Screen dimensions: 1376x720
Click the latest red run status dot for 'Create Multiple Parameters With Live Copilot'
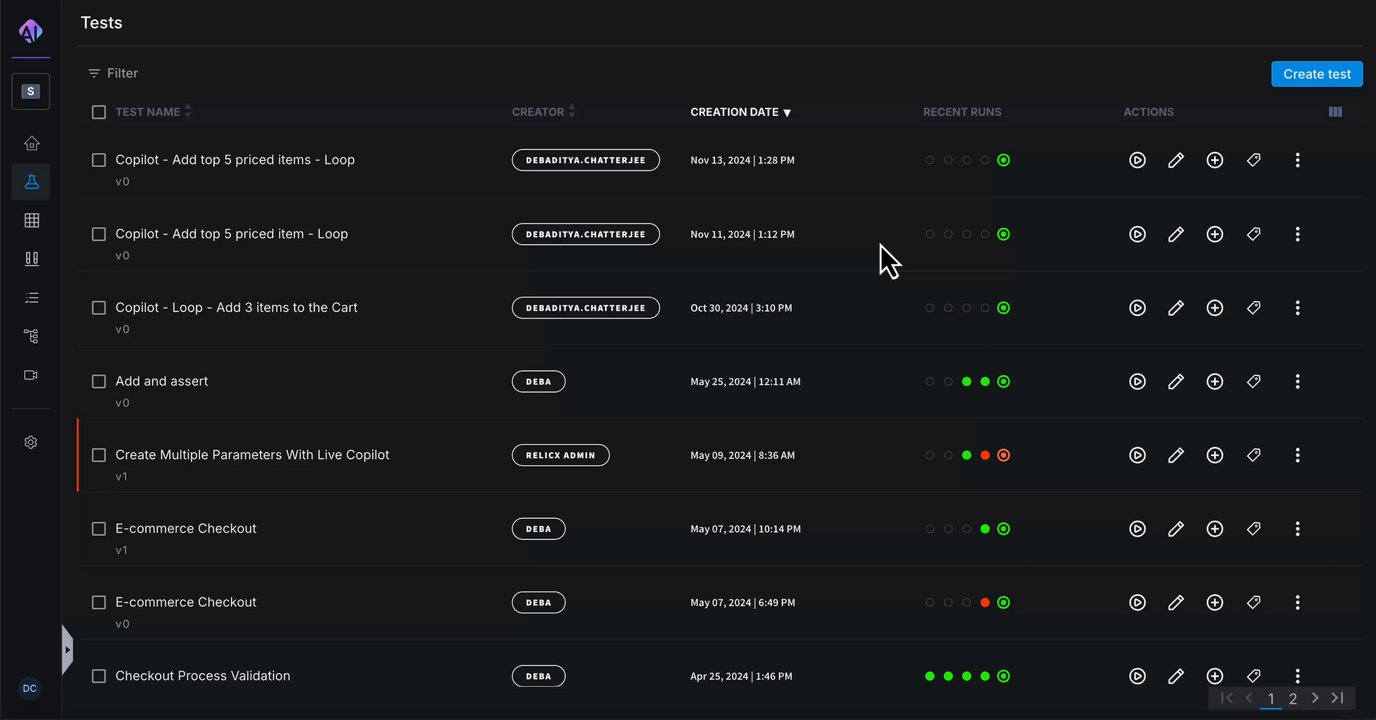[1004, 455]
